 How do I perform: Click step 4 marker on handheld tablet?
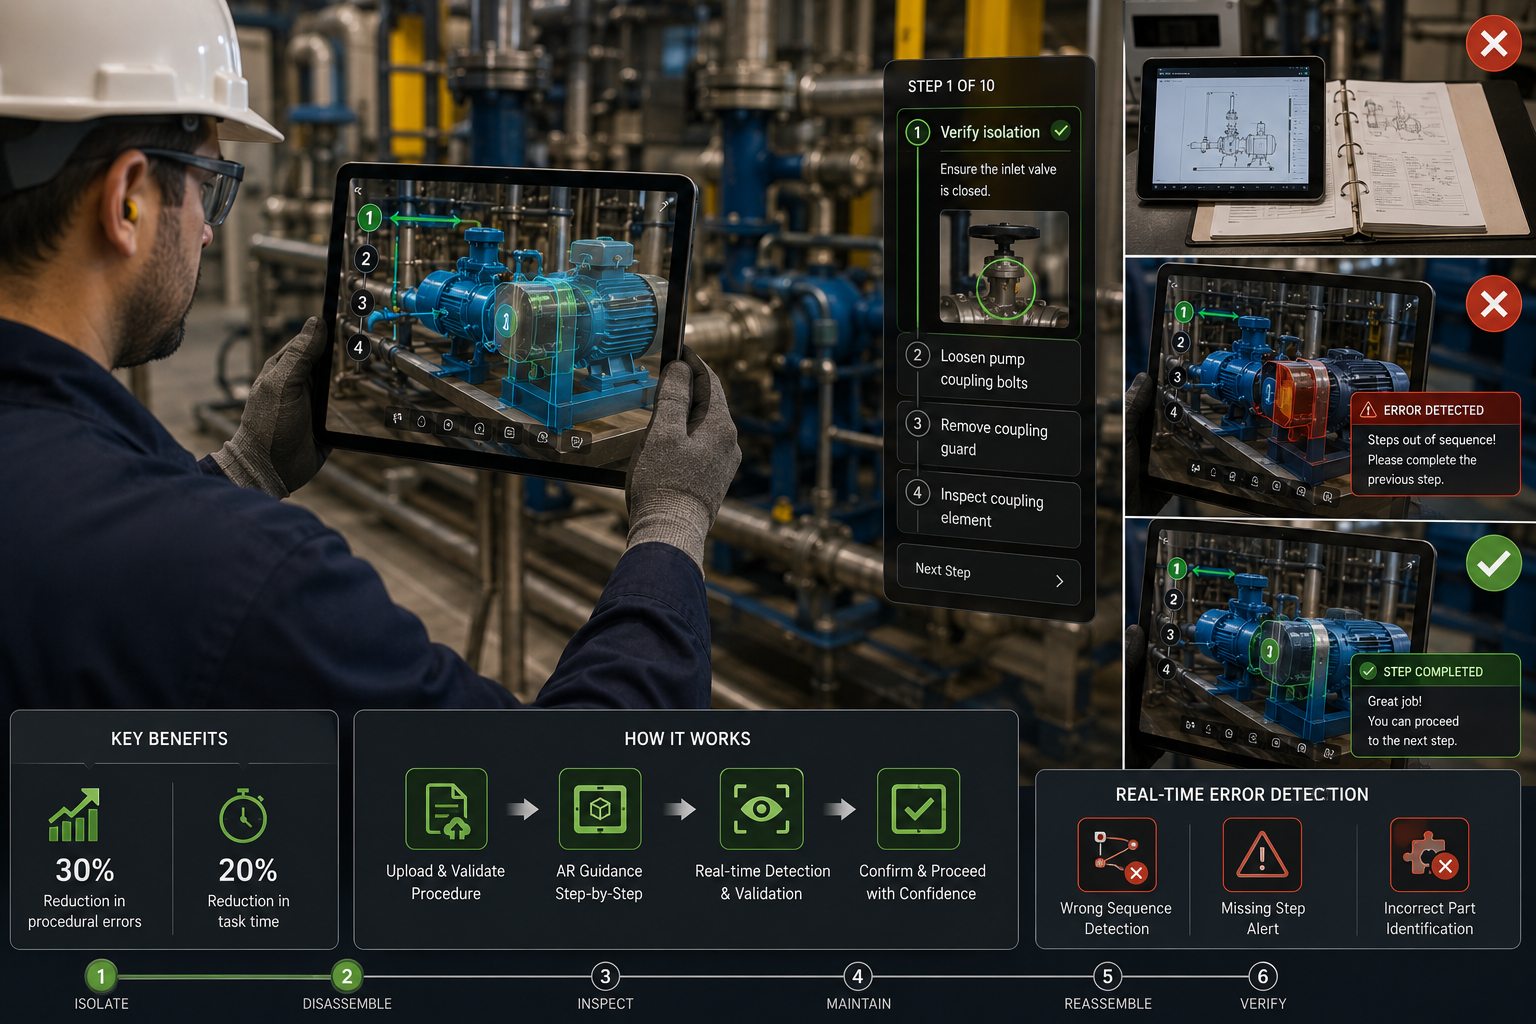[358, 347]
